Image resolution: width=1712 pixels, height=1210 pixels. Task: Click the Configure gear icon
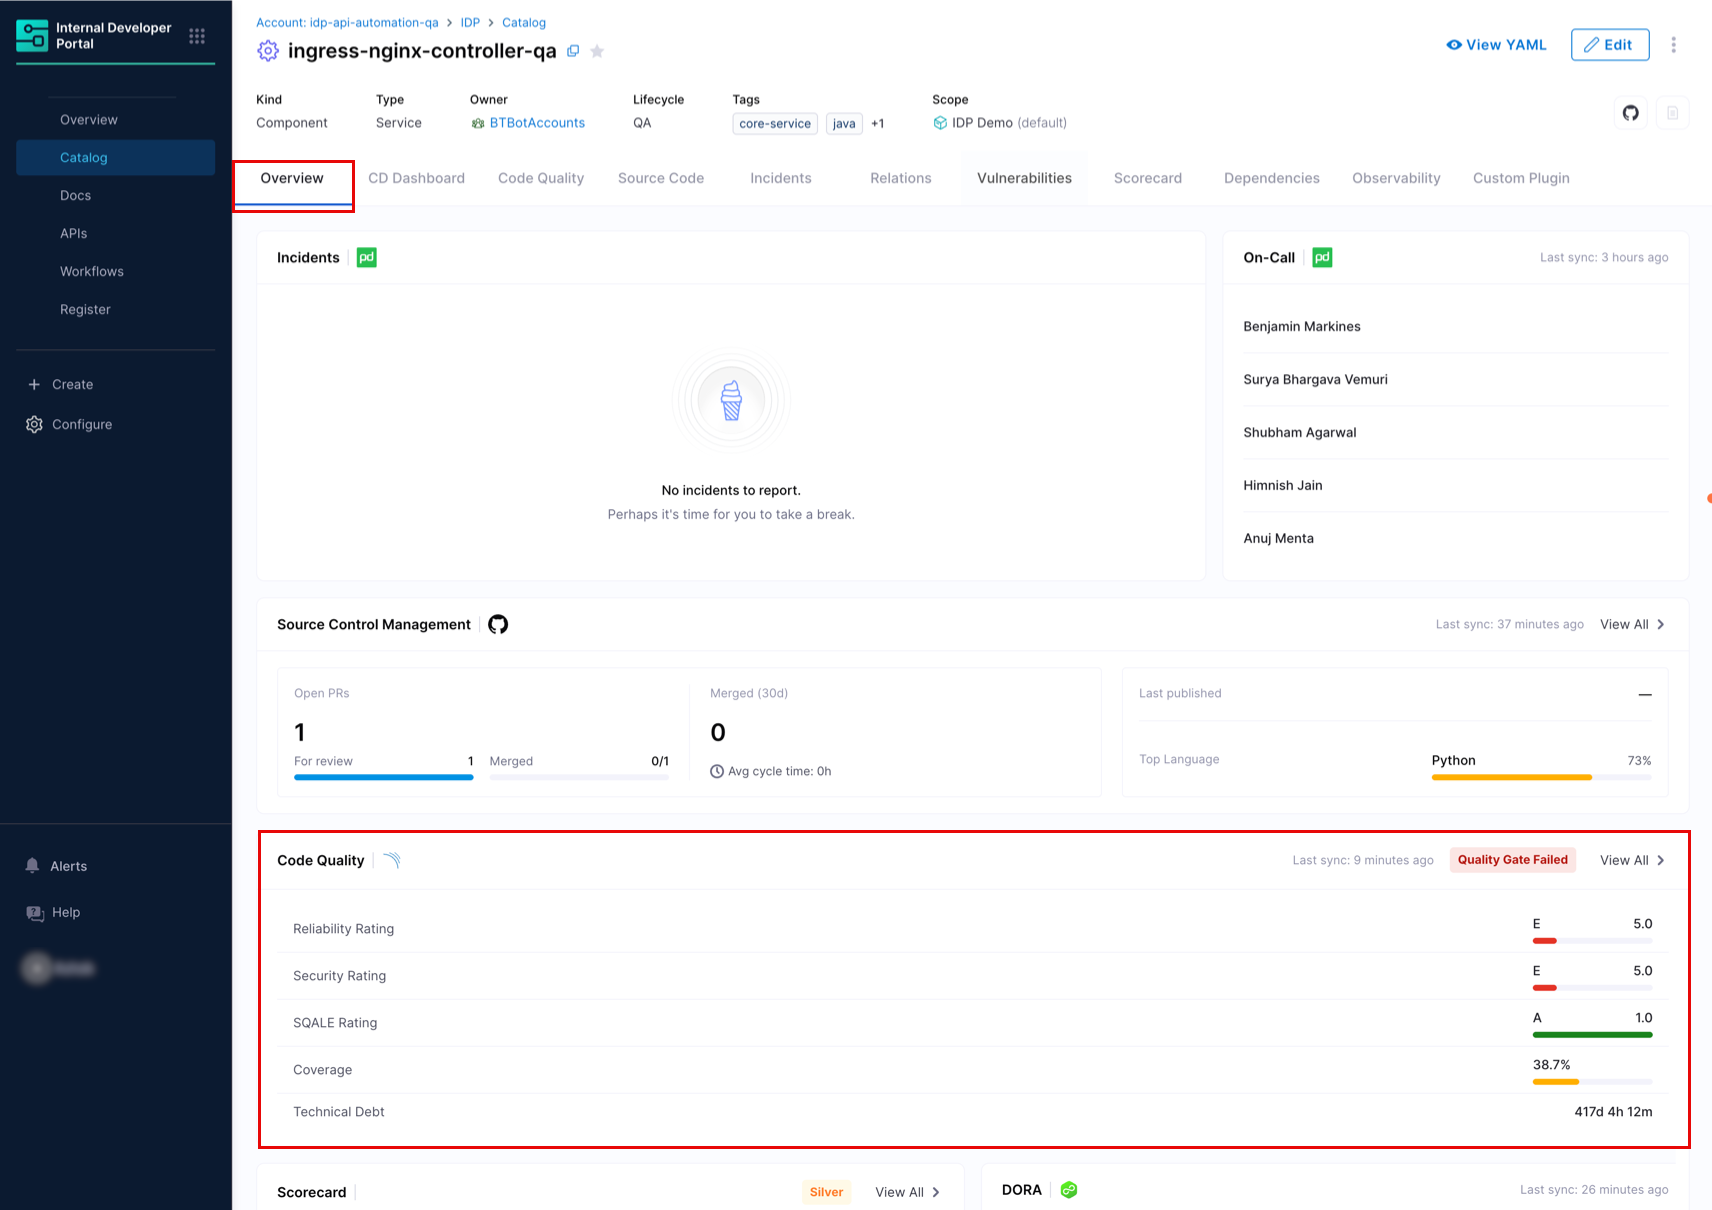coord(34,424)
